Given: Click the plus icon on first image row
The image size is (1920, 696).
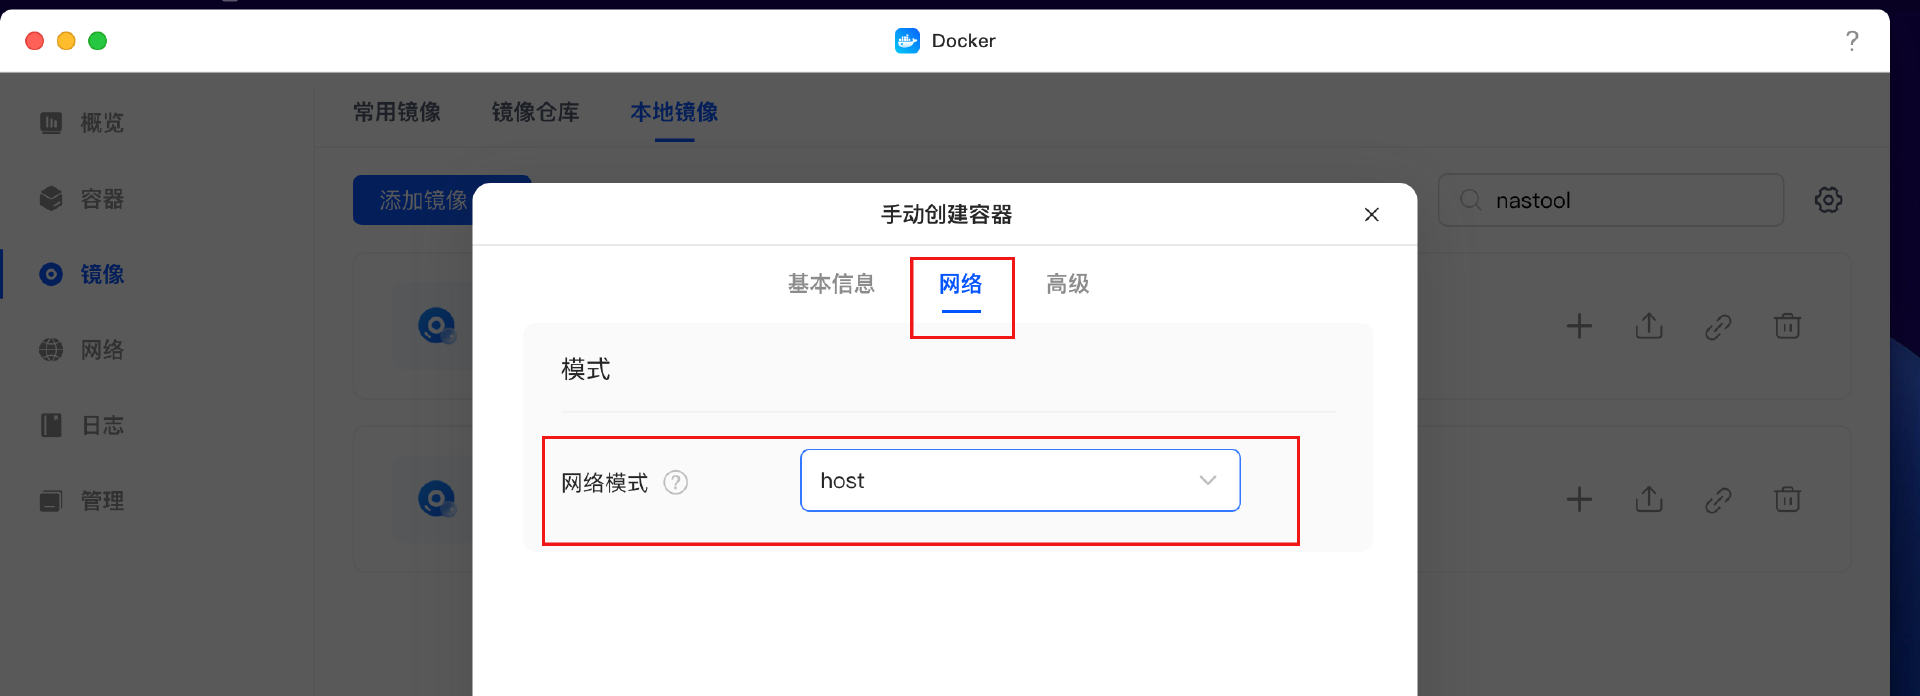Looking at the screenshot, I should (1579, 326).
